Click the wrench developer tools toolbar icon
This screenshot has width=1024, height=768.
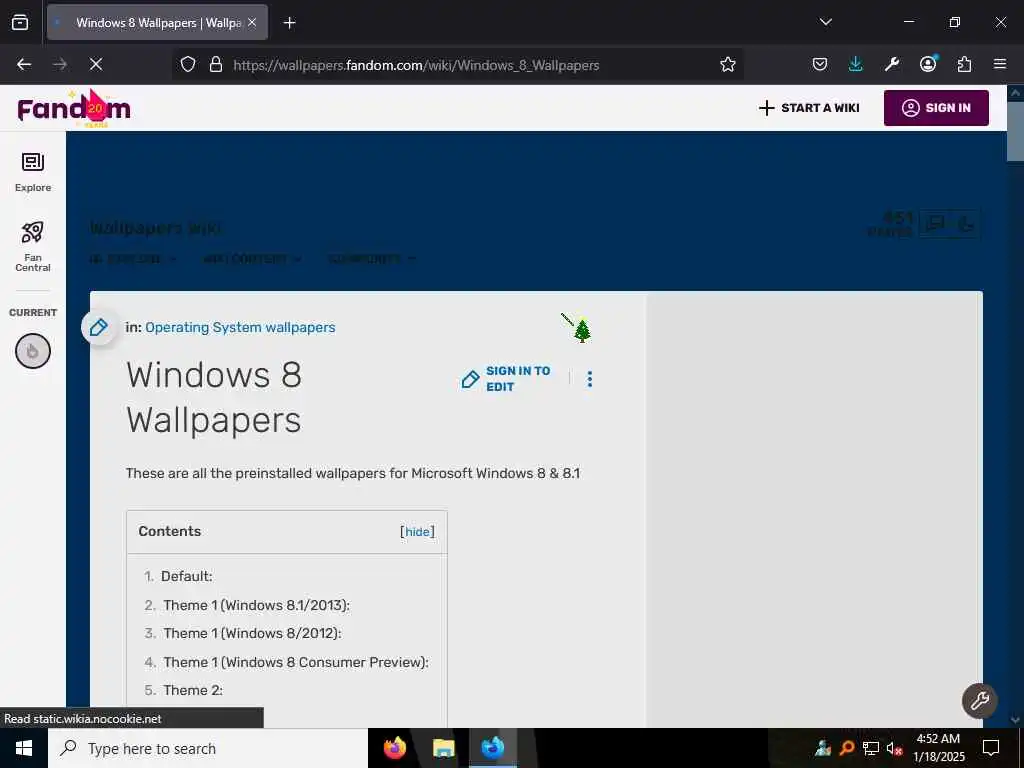[891, 64]
